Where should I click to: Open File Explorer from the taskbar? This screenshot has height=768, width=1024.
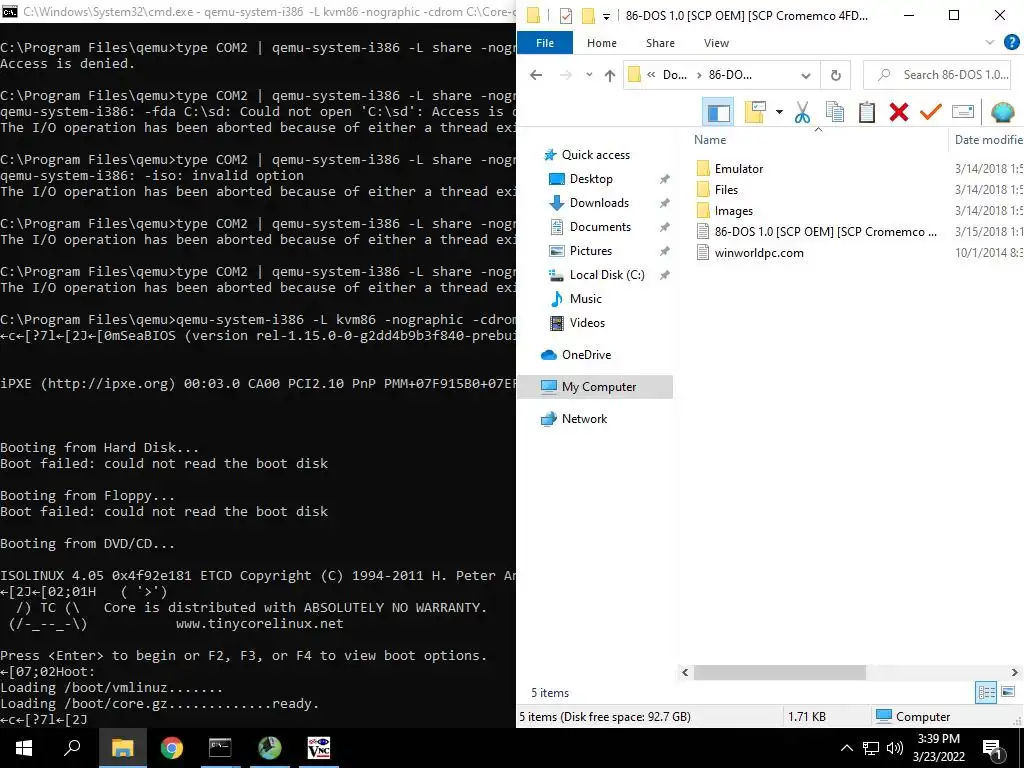(x=122, y=748)
